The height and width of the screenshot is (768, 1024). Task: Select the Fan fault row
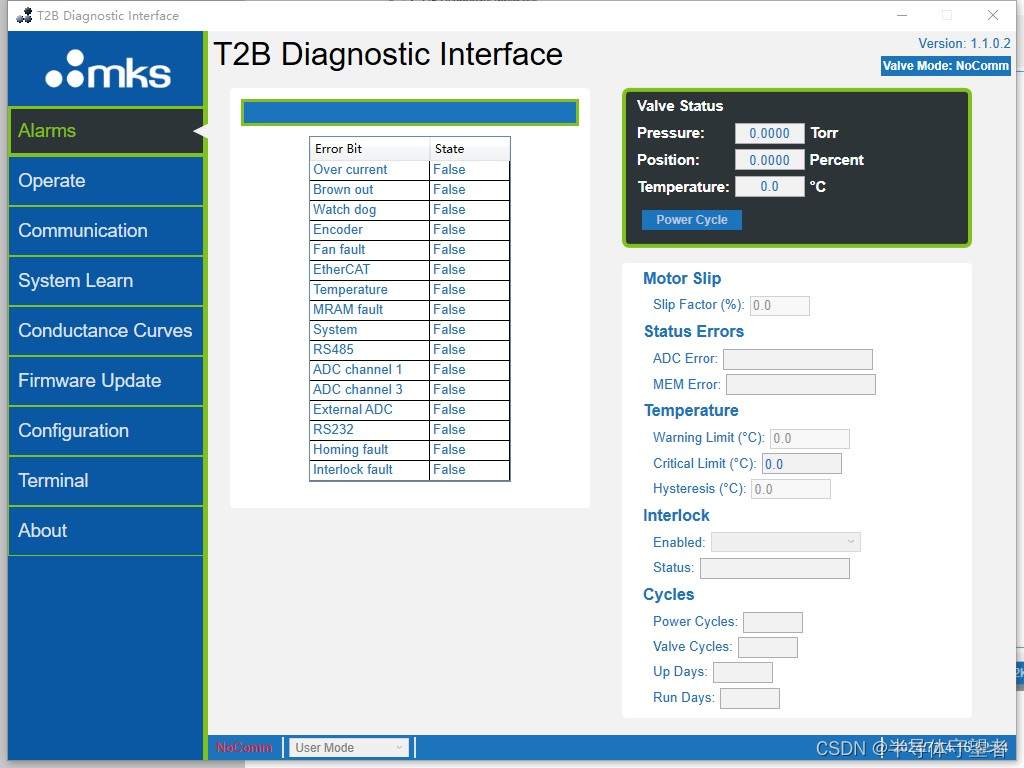(x=409, y=250)
